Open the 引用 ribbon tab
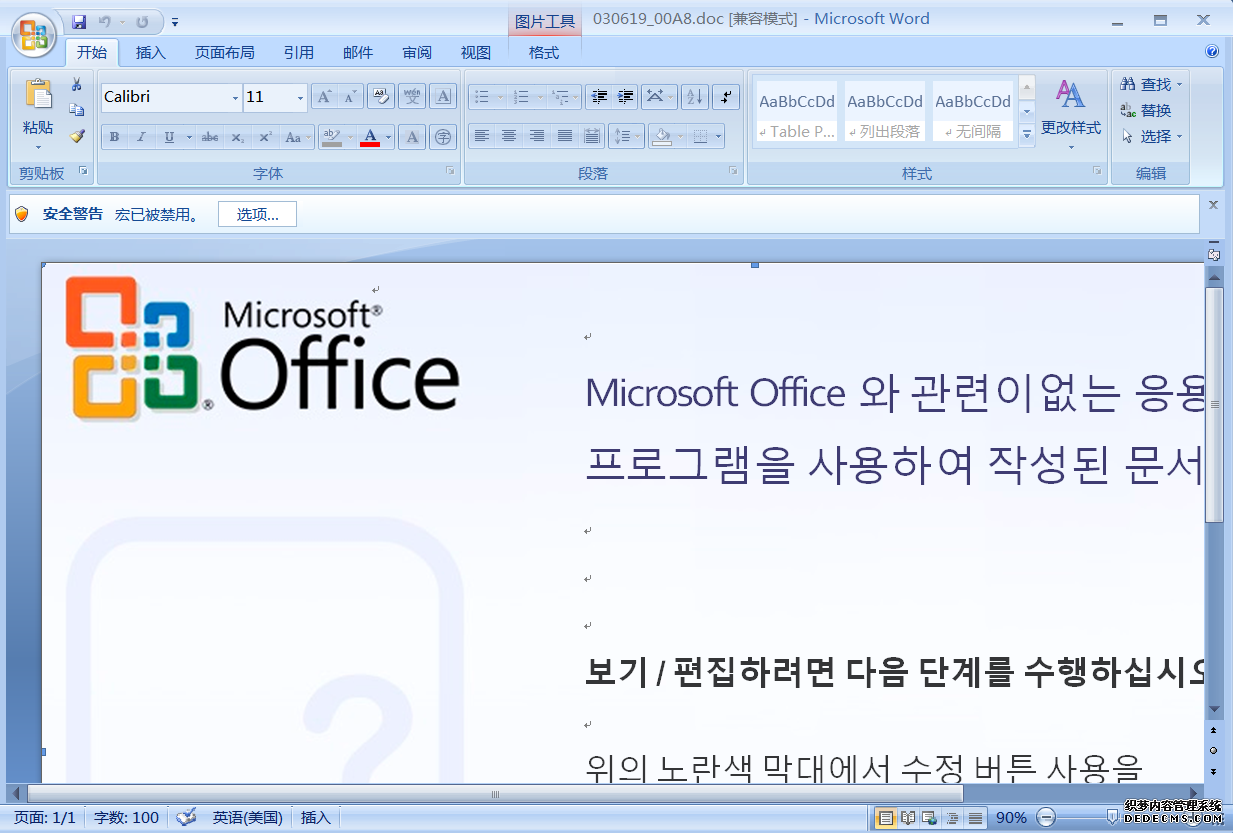The width and height of the screenshot is (1233, 833). click(298, 52)
